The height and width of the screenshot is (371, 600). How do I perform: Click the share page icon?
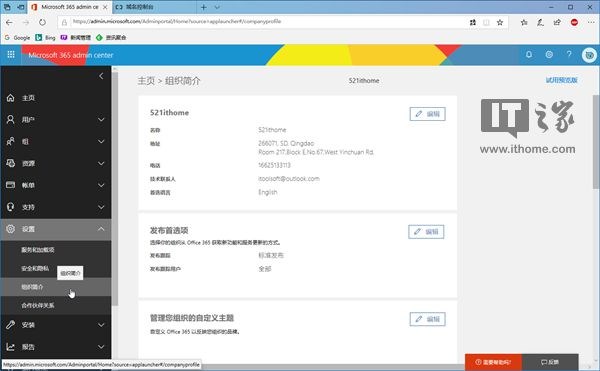557,23
